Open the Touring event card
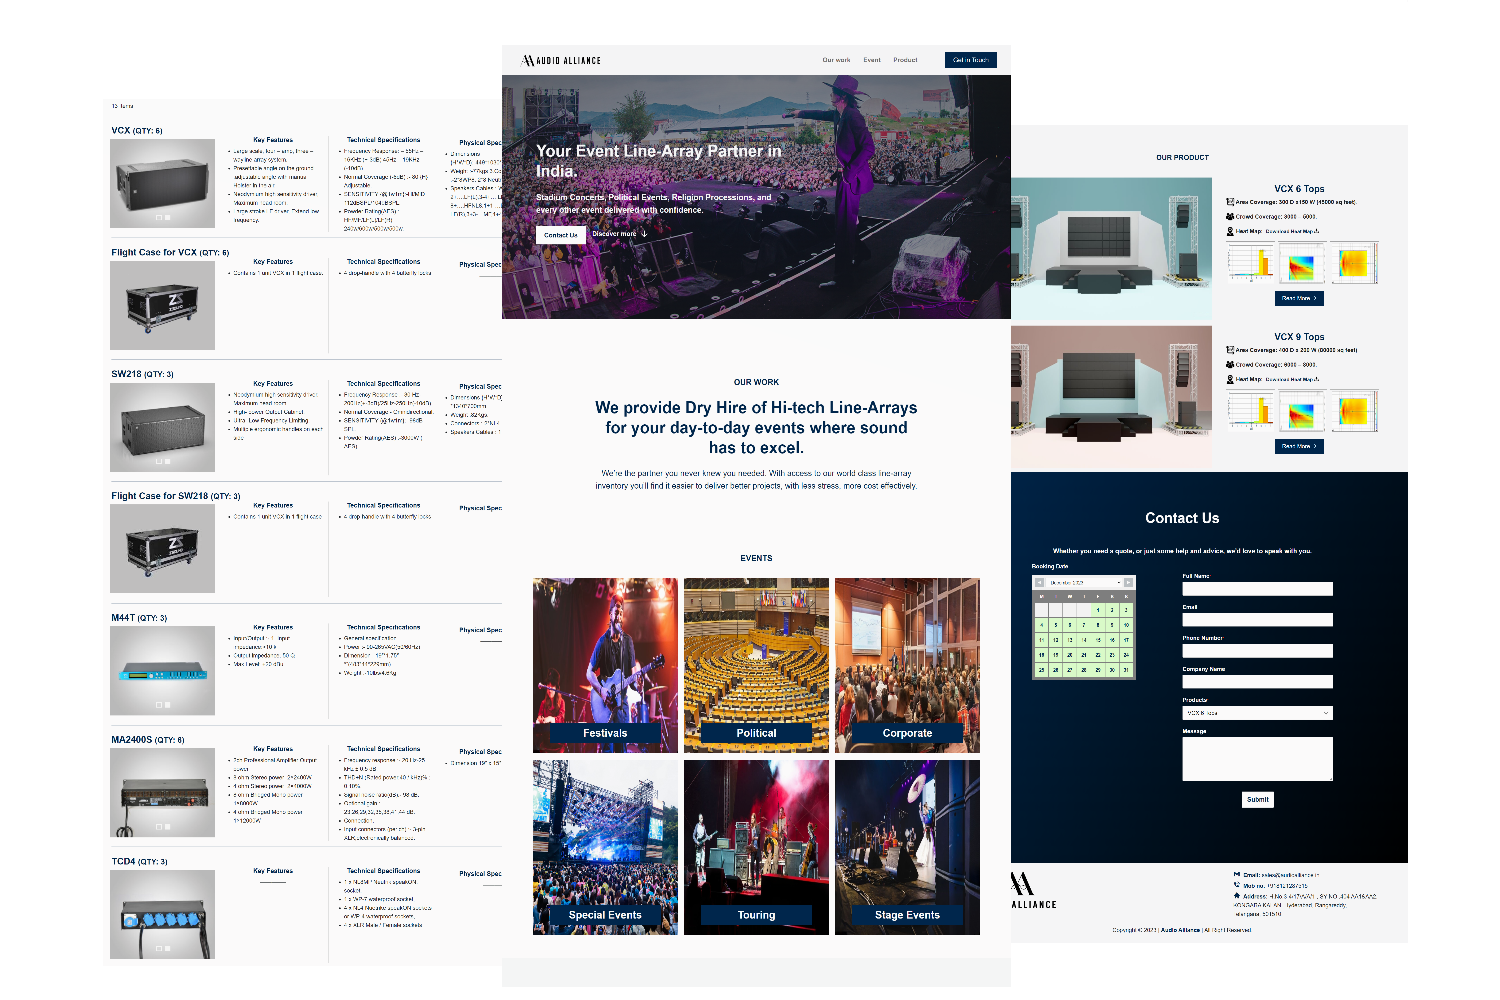This screenshot has width=1500, height=1000. [x=756, y=847]
